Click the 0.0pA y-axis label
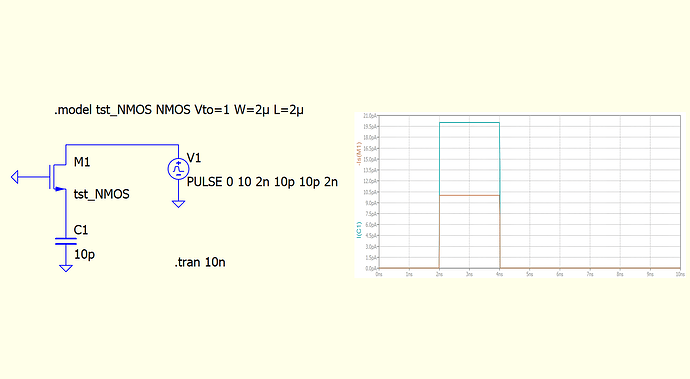Viewport: 690px width, 379px height. click(x=371, y=269)
